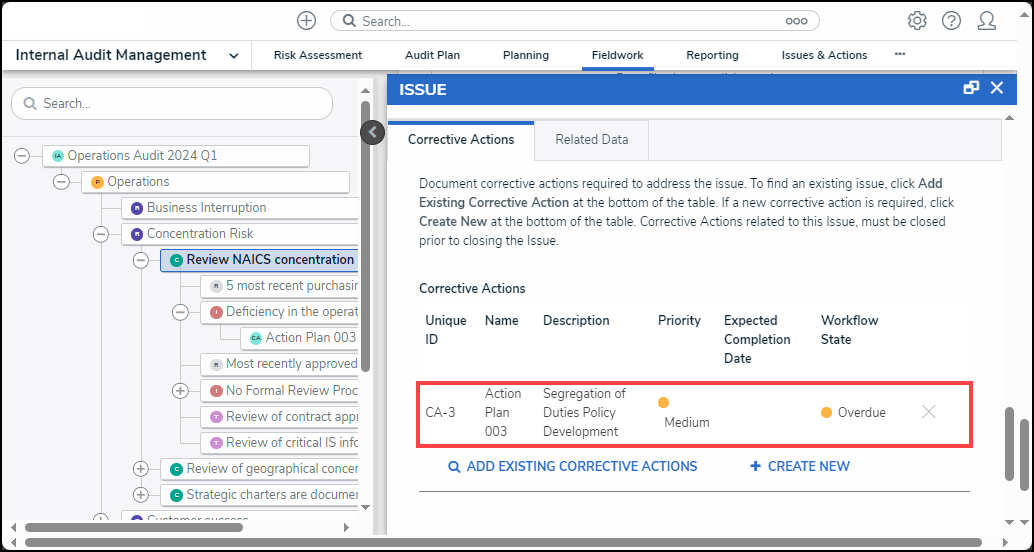
Task: Open the user profile icon
Action: point(987,21)
